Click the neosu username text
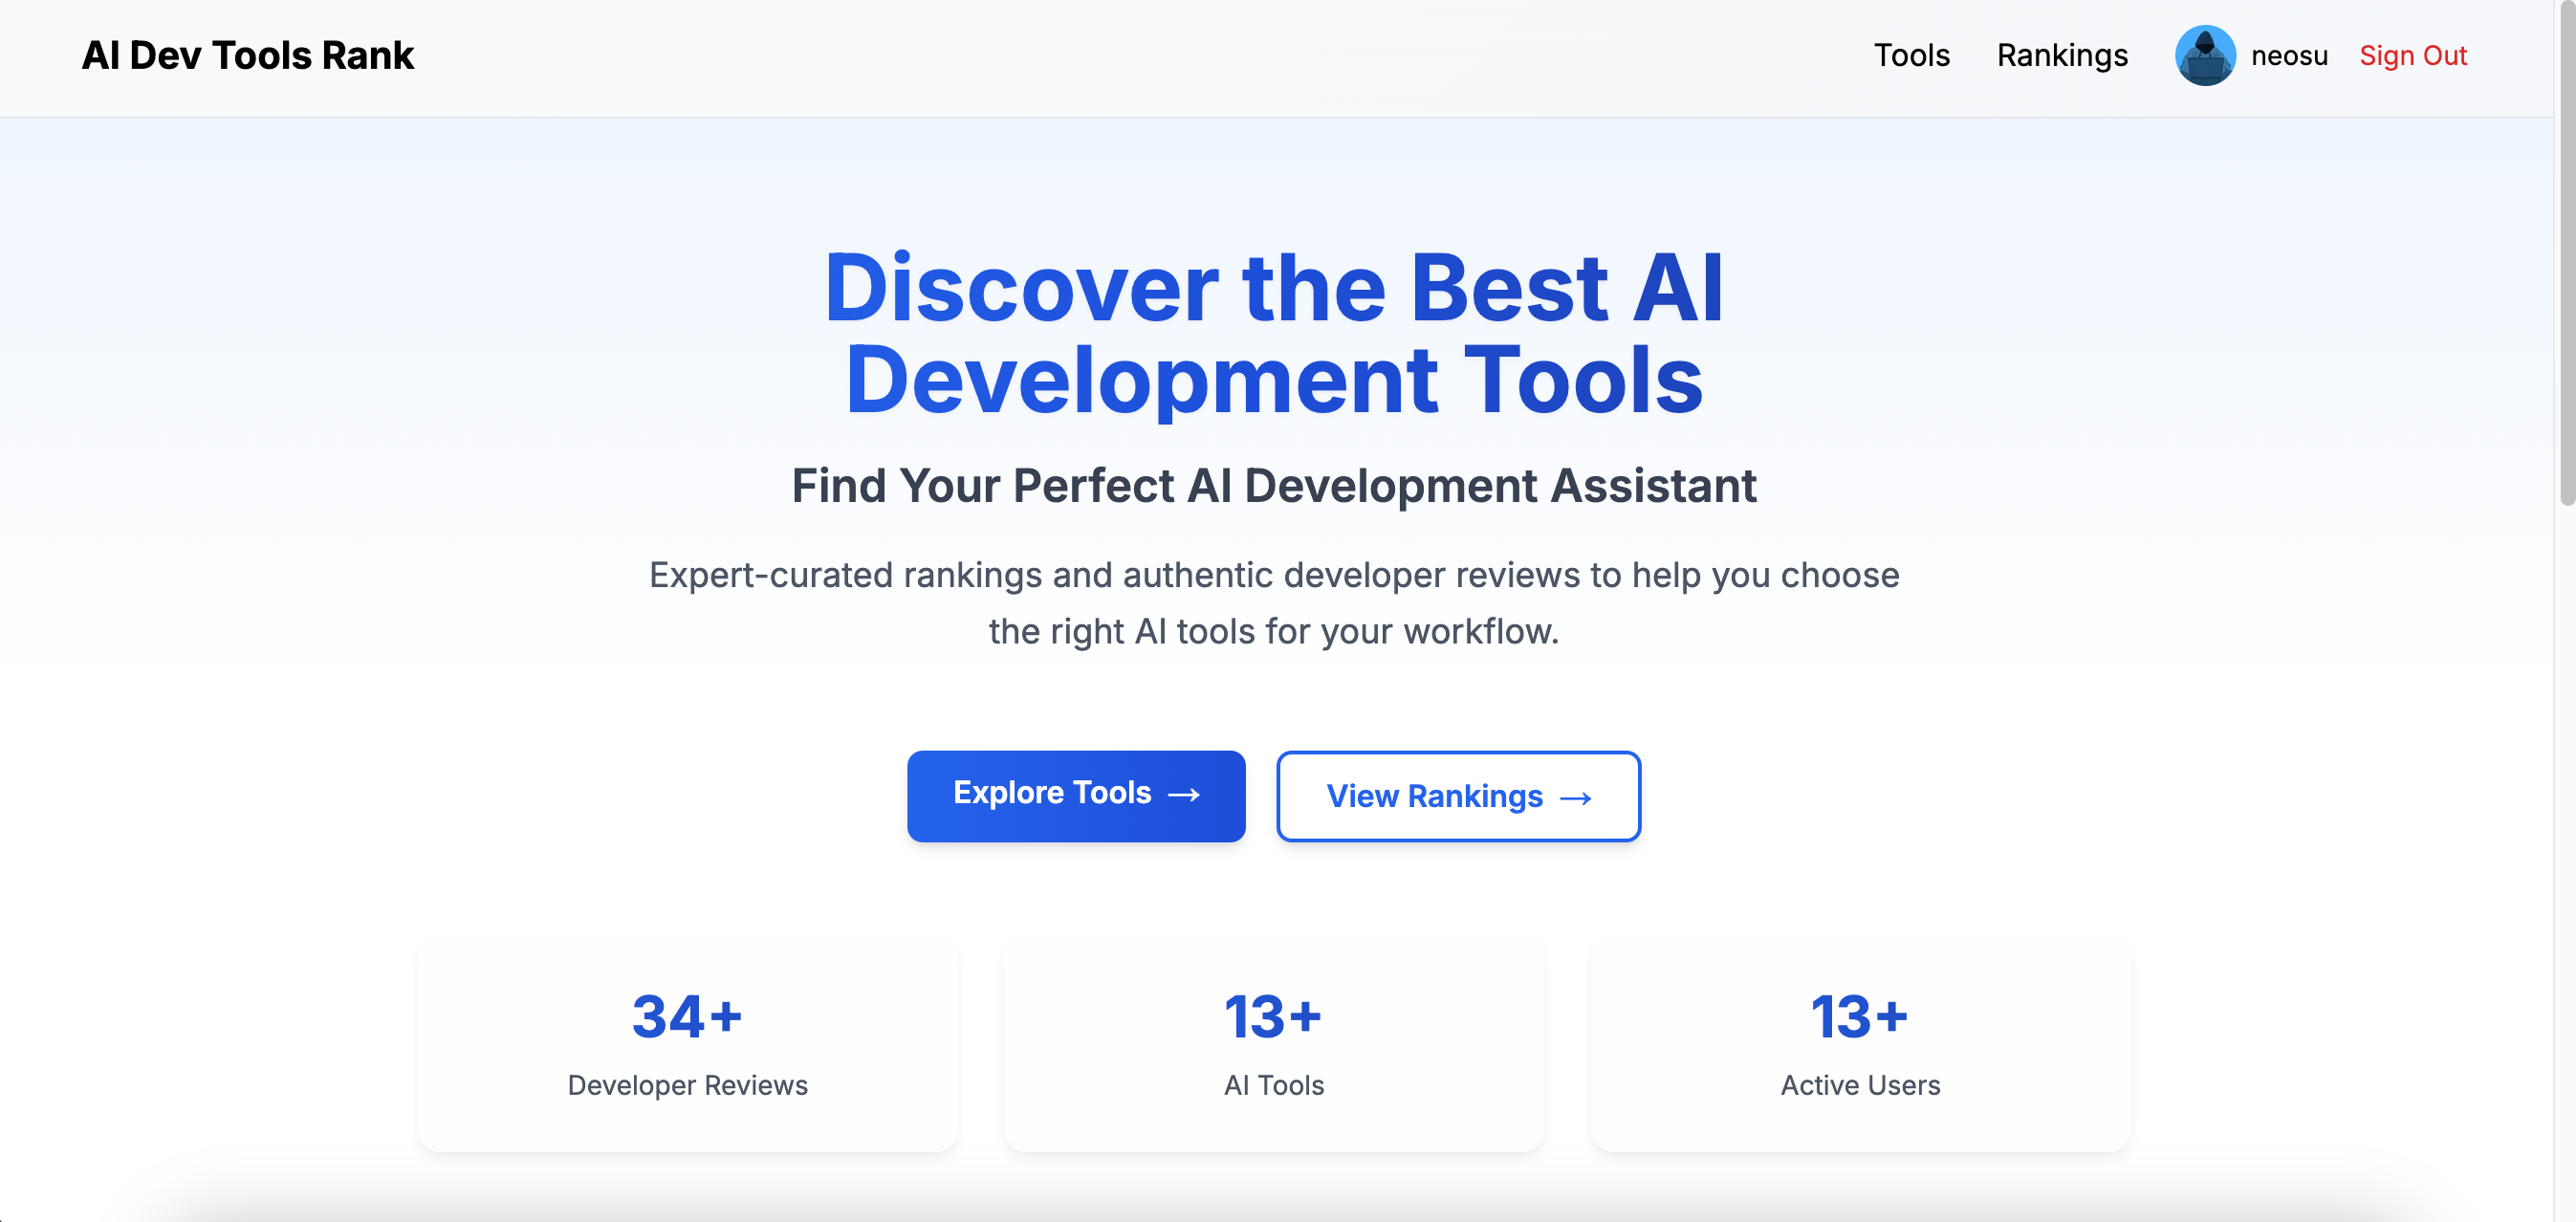This screenshot has width=2576, height=1222. tap(2289, 56)
